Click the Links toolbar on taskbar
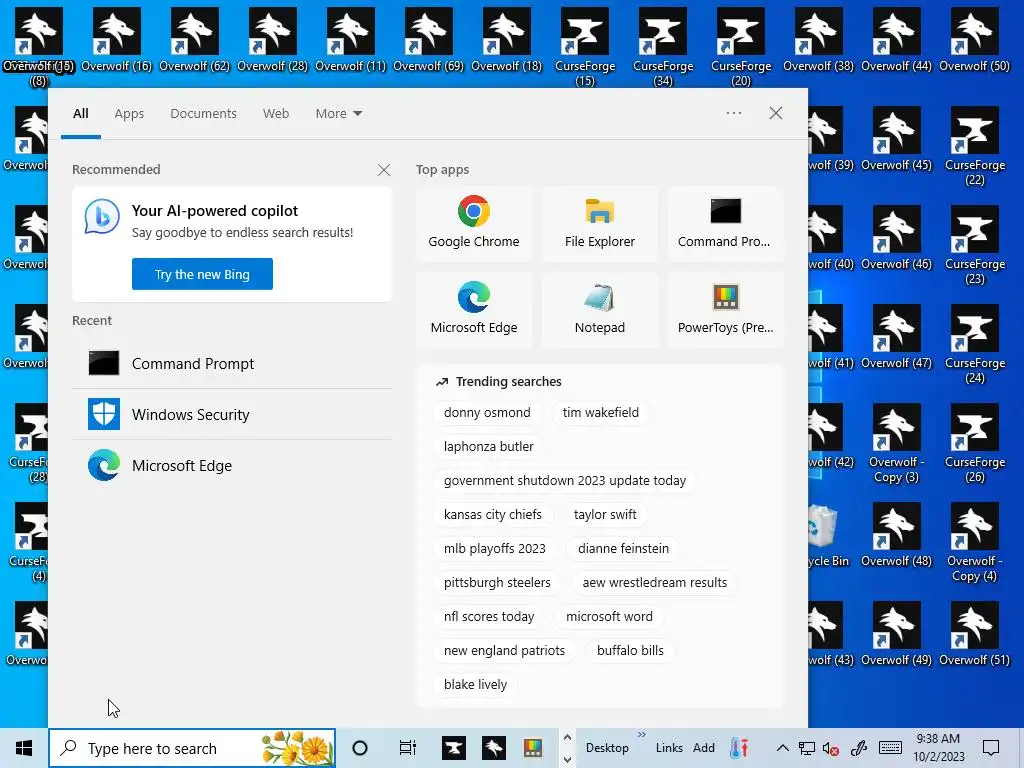 [x=669, y=748]
